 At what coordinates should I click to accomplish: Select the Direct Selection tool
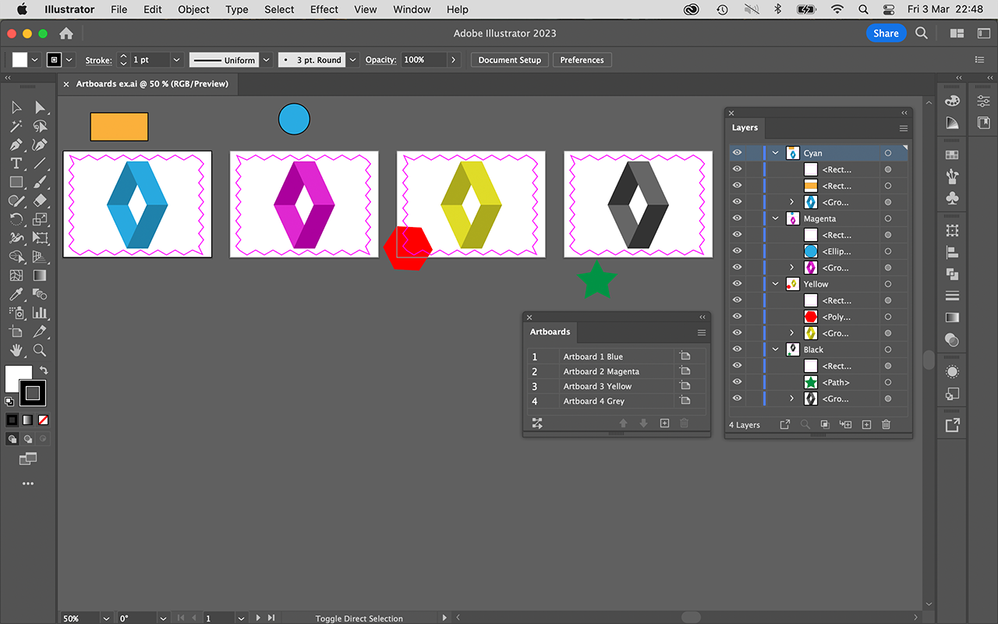tap(40, 108)
